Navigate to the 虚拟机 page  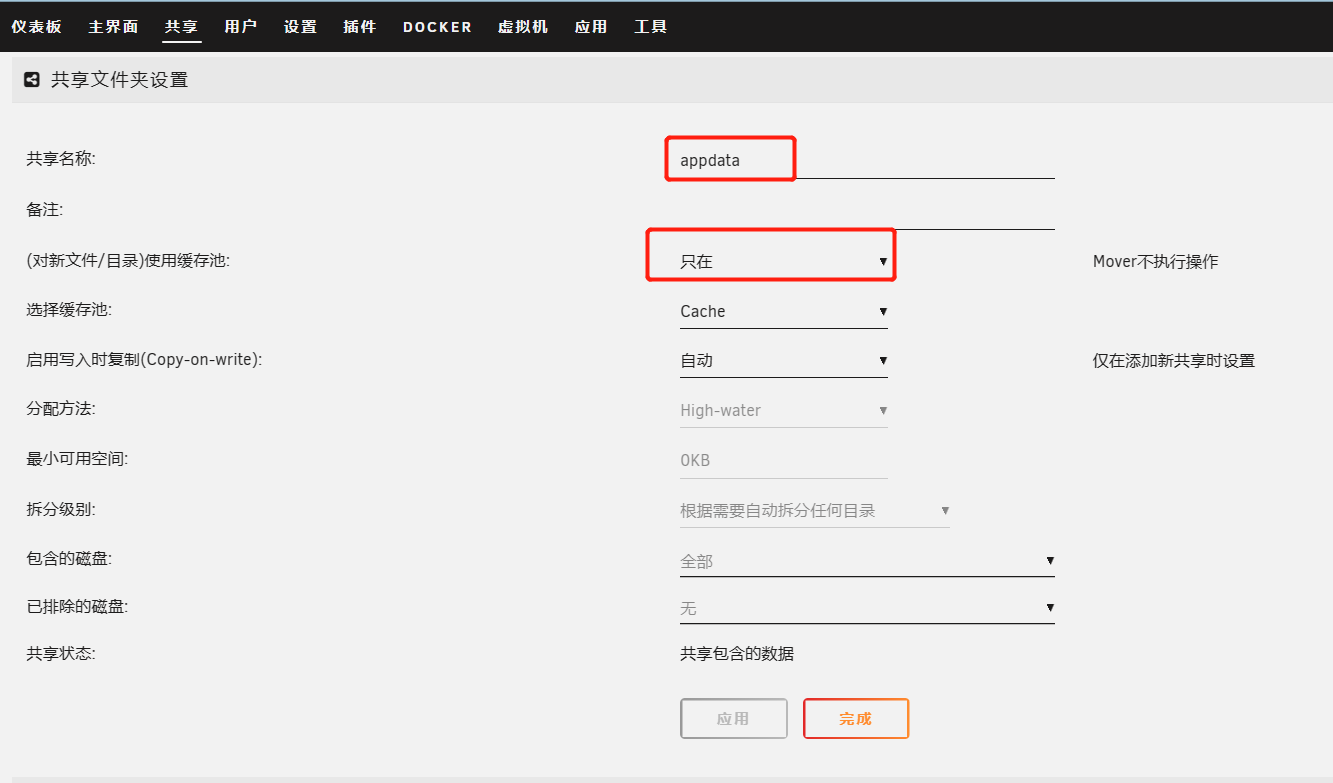point(523,27)
